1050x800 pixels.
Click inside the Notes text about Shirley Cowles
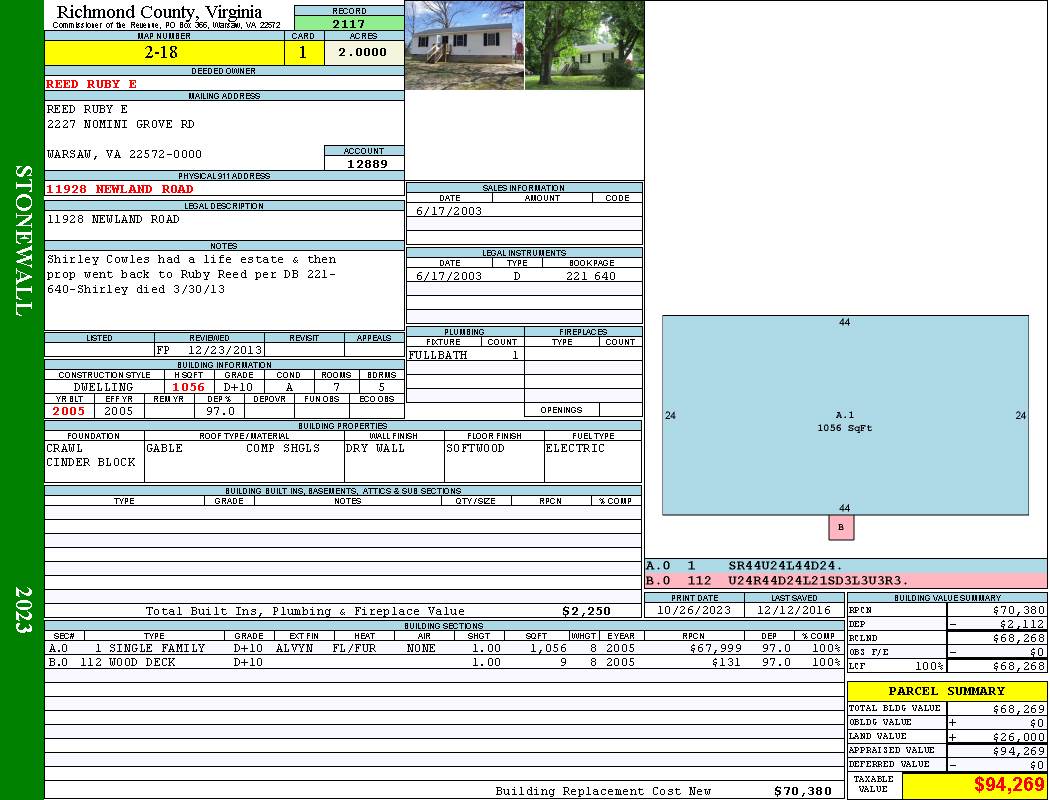[x=192, y=274]
